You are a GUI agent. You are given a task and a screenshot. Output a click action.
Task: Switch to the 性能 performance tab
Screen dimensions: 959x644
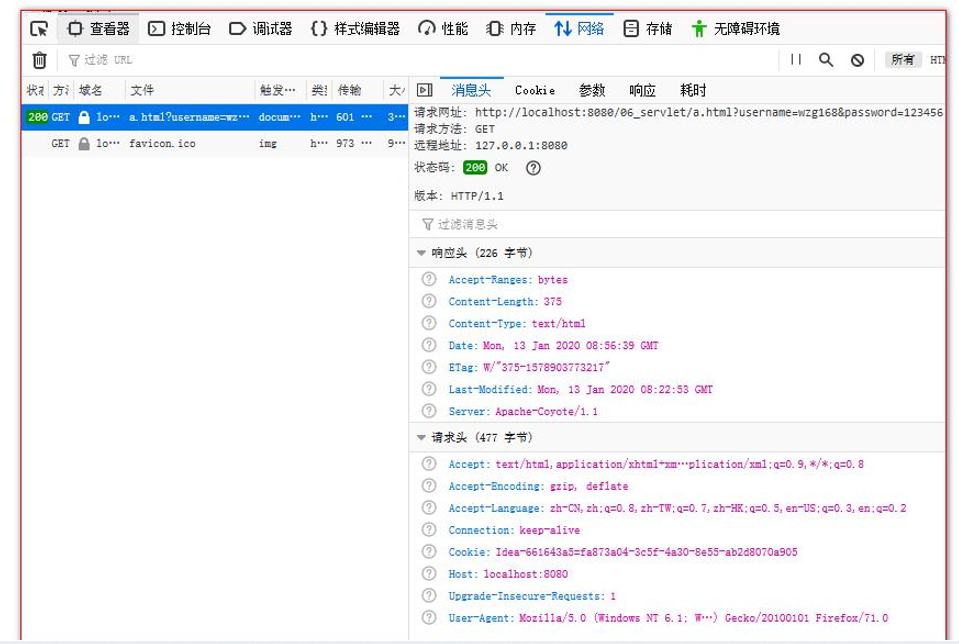tap(443, 29)
